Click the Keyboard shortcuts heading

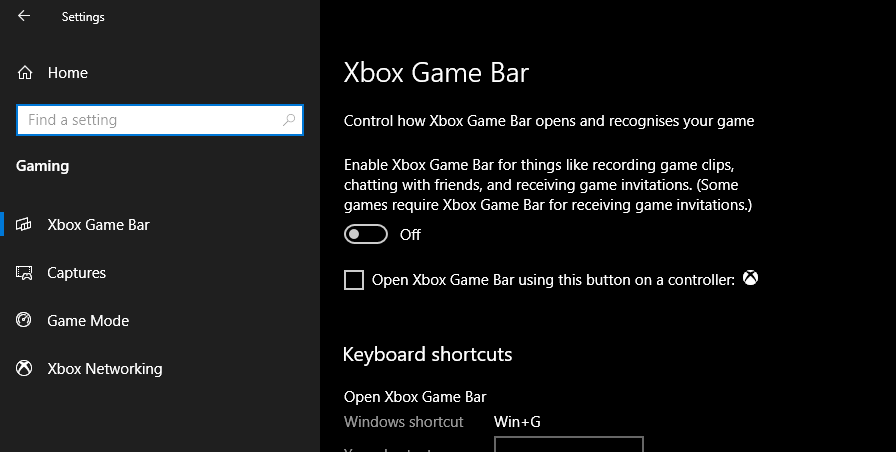click(427, 354)
